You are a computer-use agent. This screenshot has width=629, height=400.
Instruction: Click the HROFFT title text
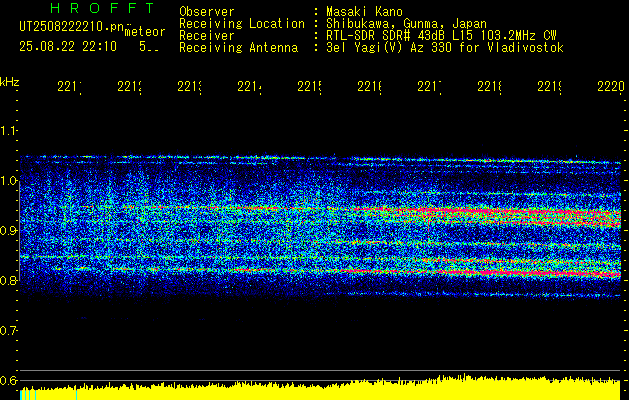click(102, 8)
